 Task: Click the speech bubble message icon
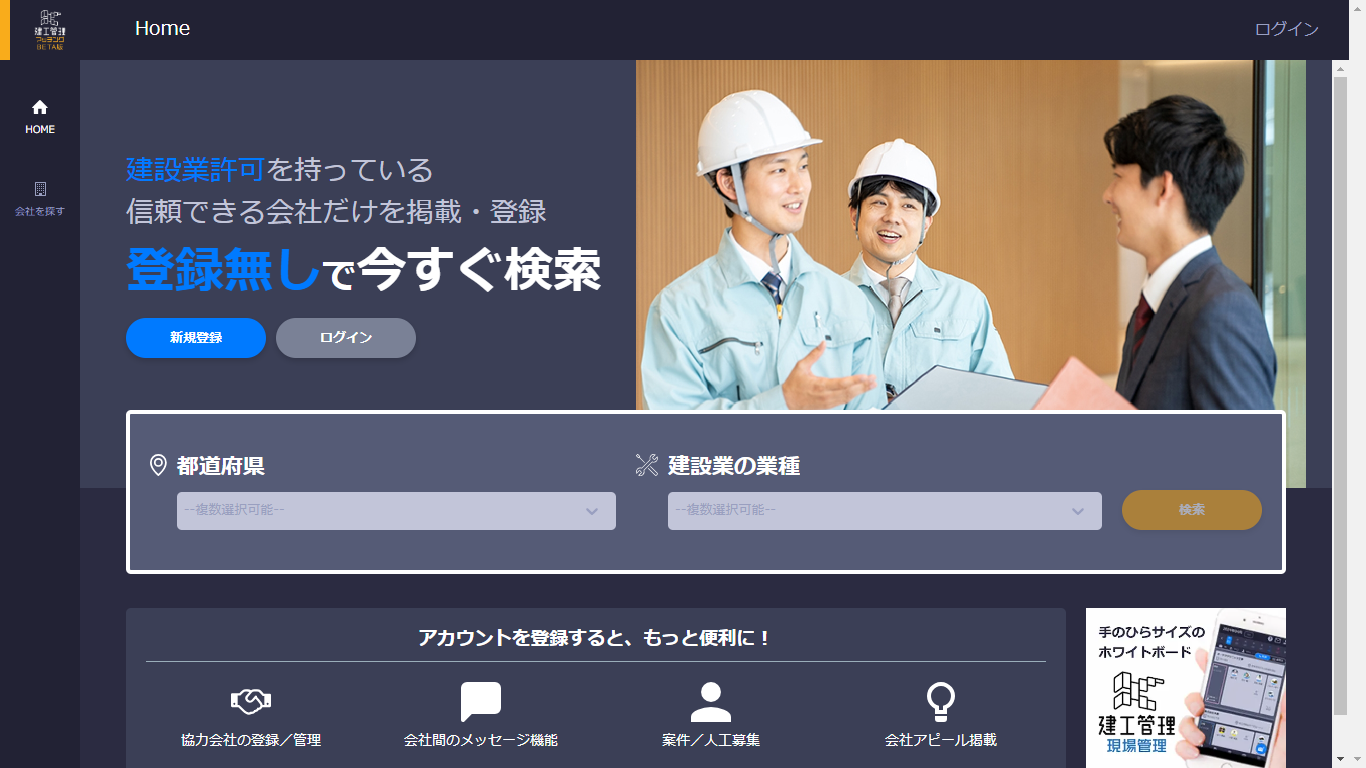tap(481, 702)
